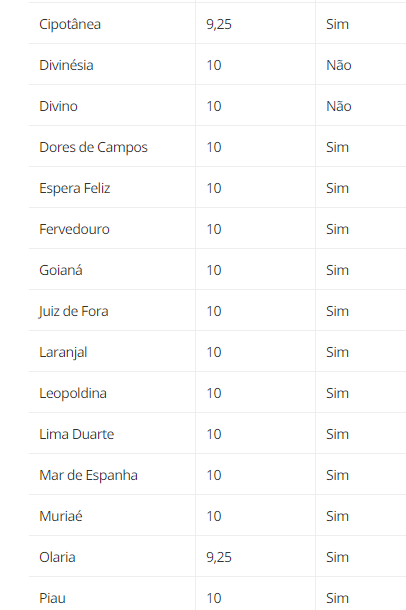
Task: Select the Leopoldina row name
Action: pos(73,393)
